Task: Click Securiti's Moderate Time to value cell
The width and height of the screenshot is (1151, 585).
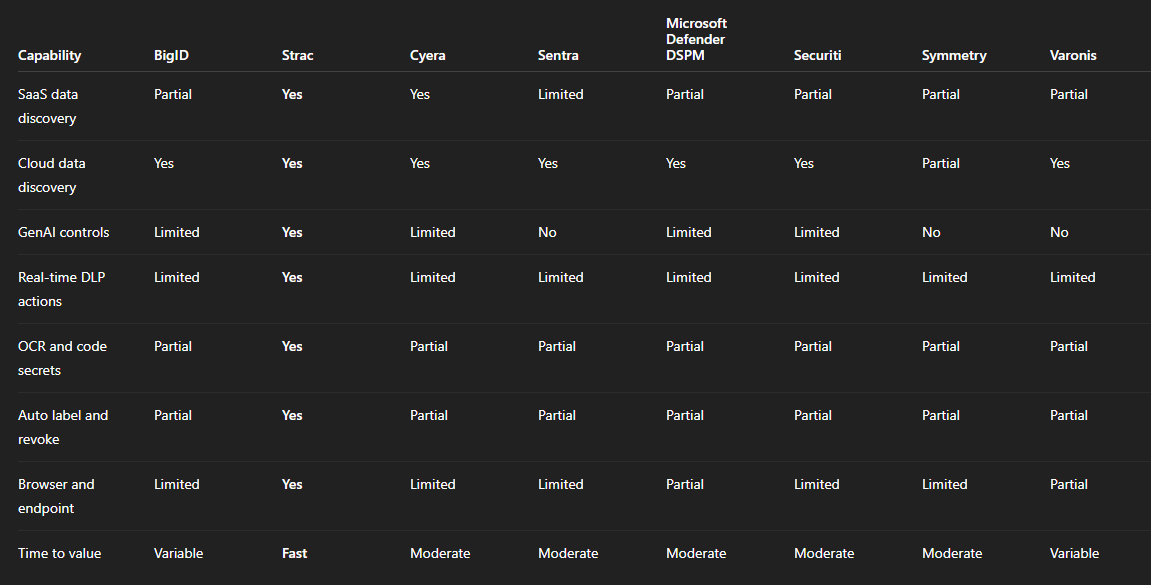Action: coord(824,553)
